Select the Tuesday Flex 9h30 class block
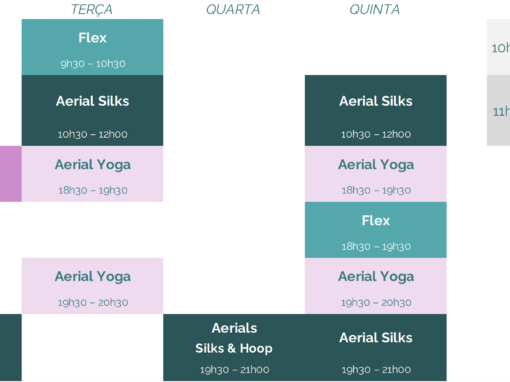 [92, 47]
